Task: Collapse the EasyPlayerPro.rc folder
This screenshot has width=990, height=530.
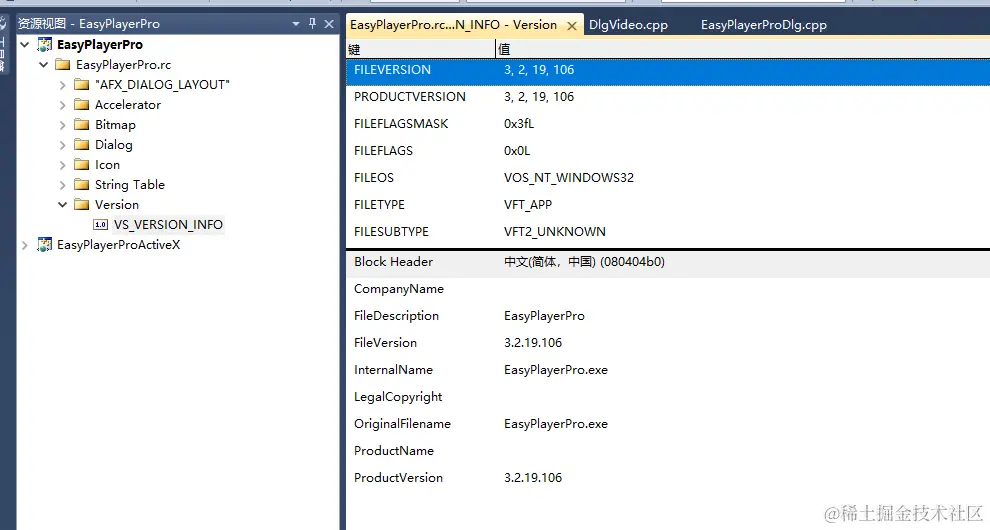Action: pos(44,64)
